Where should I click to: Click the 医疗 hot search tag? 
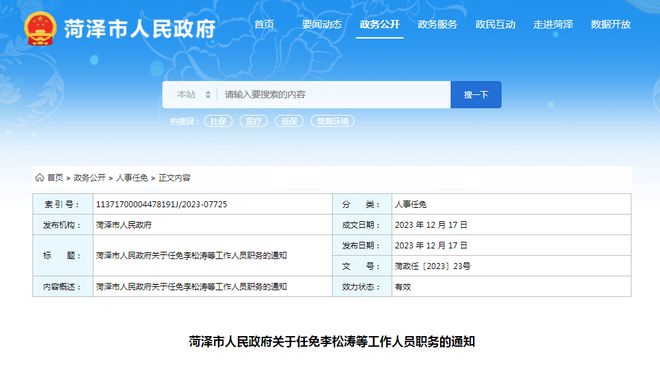(x=253, y=121)
